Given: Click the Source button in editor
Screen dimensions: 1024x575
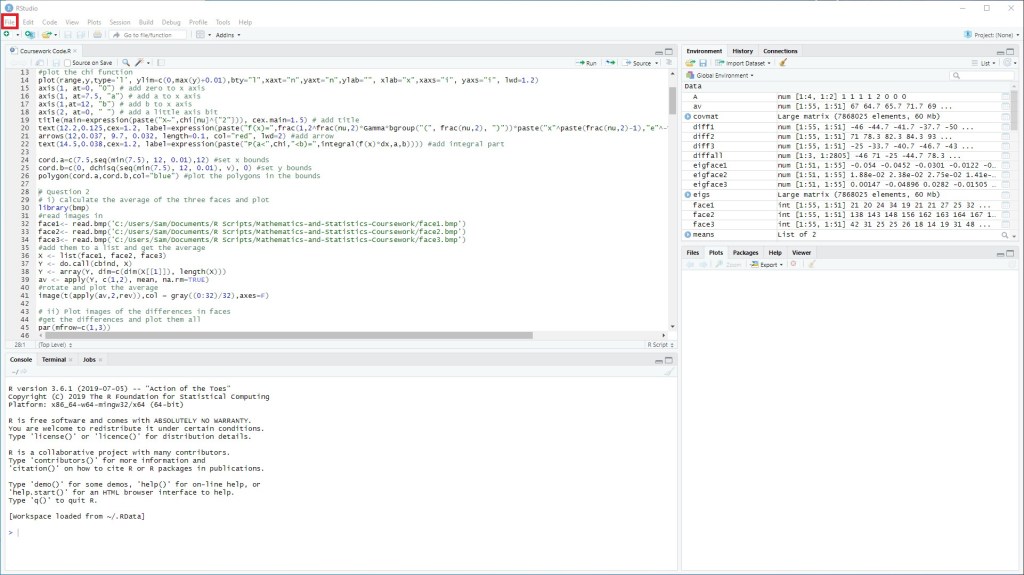Looking at the screenshot, I should coord(637,63).
